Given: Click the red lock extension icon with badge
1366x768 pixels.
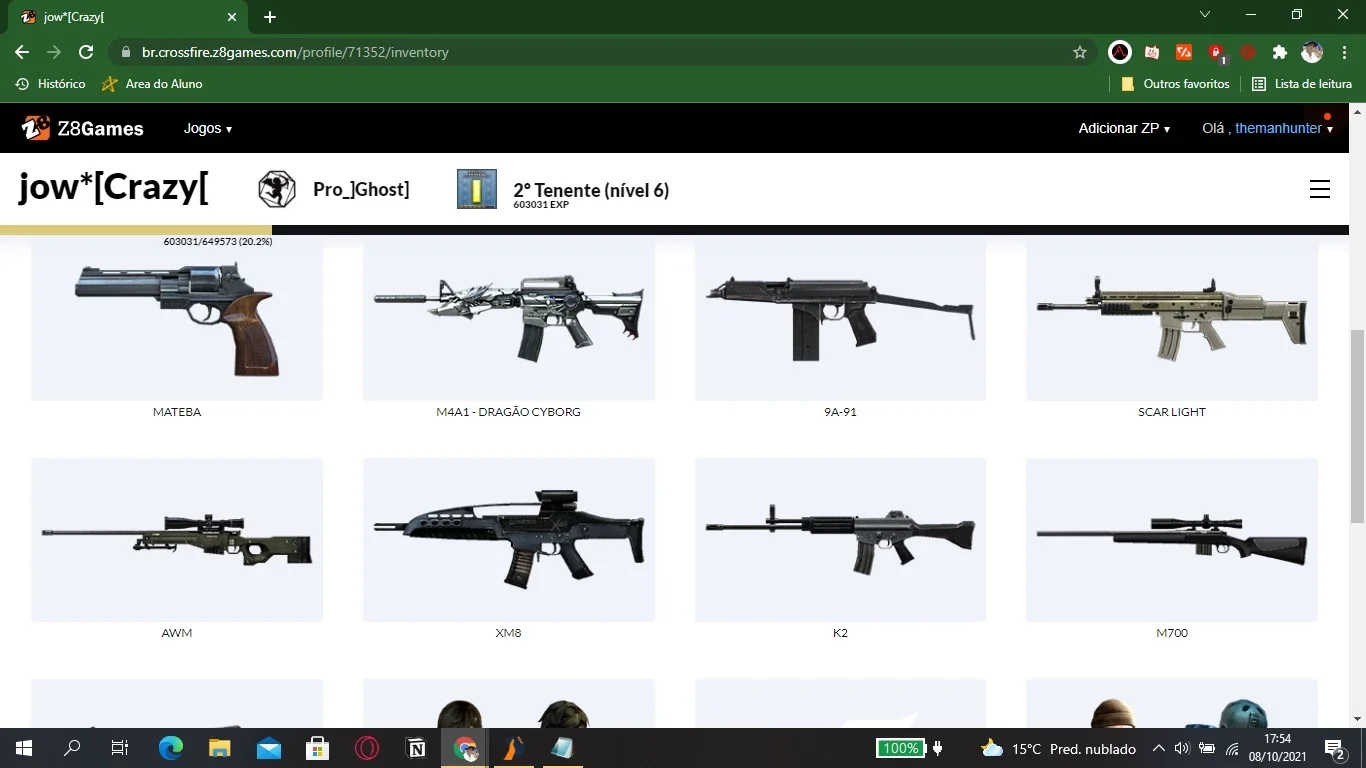Looking at the screenshot, I should tap(1217, 53).
